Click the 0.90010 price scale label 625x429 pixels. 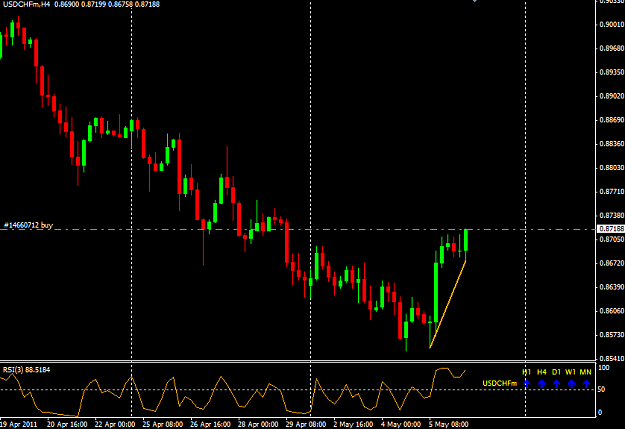click(612, 25)
